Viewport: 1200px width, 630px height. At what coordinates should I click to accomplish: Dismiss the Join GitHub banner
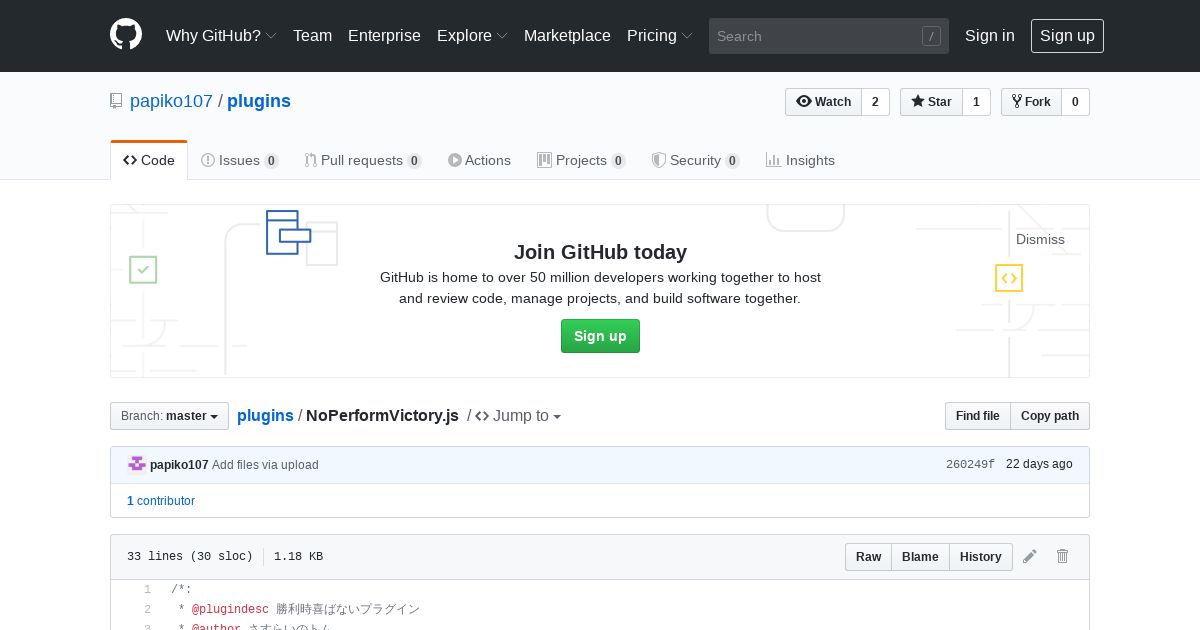(1040, 239)
